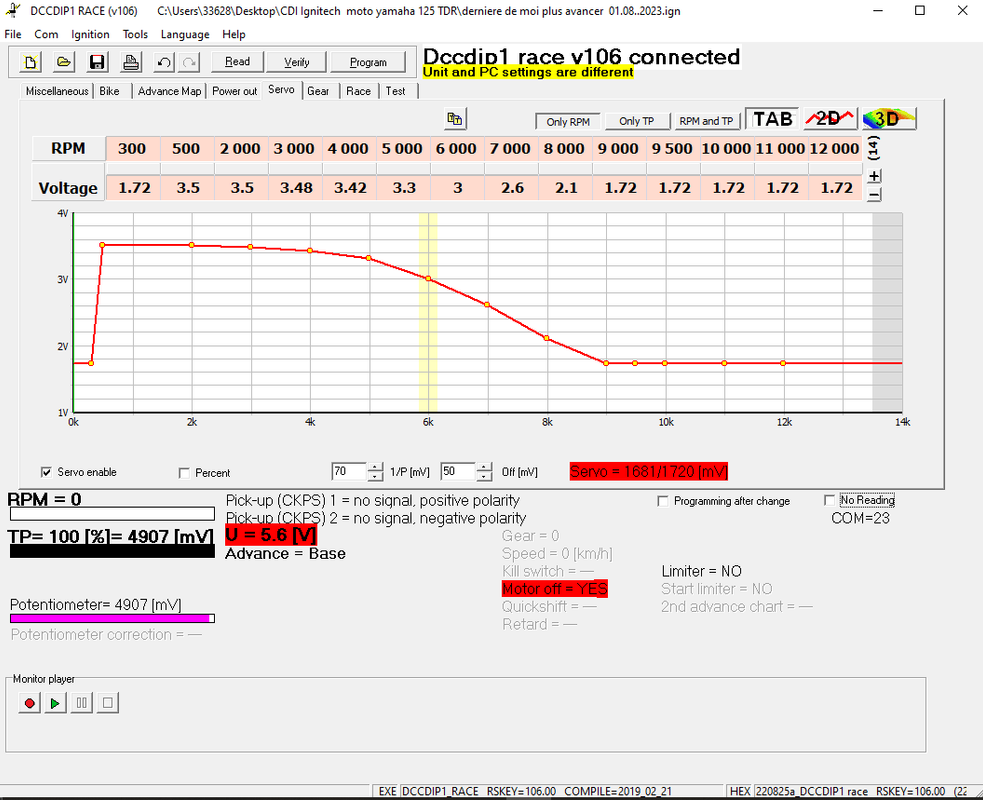The height and width of the screenshot is (800, 983).
Task: Switch to the Race tab
Action: [359, 91]
